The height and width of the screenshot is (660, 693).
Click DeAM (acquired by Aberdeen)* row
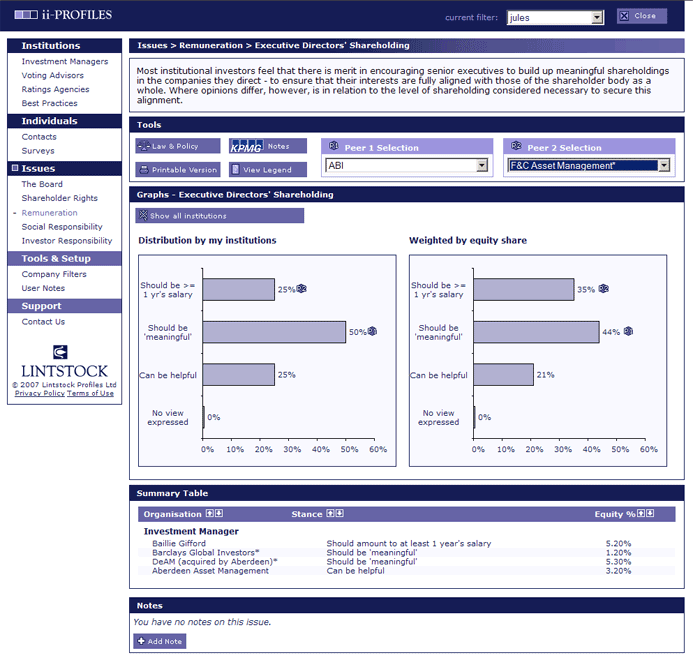point(406,562)
